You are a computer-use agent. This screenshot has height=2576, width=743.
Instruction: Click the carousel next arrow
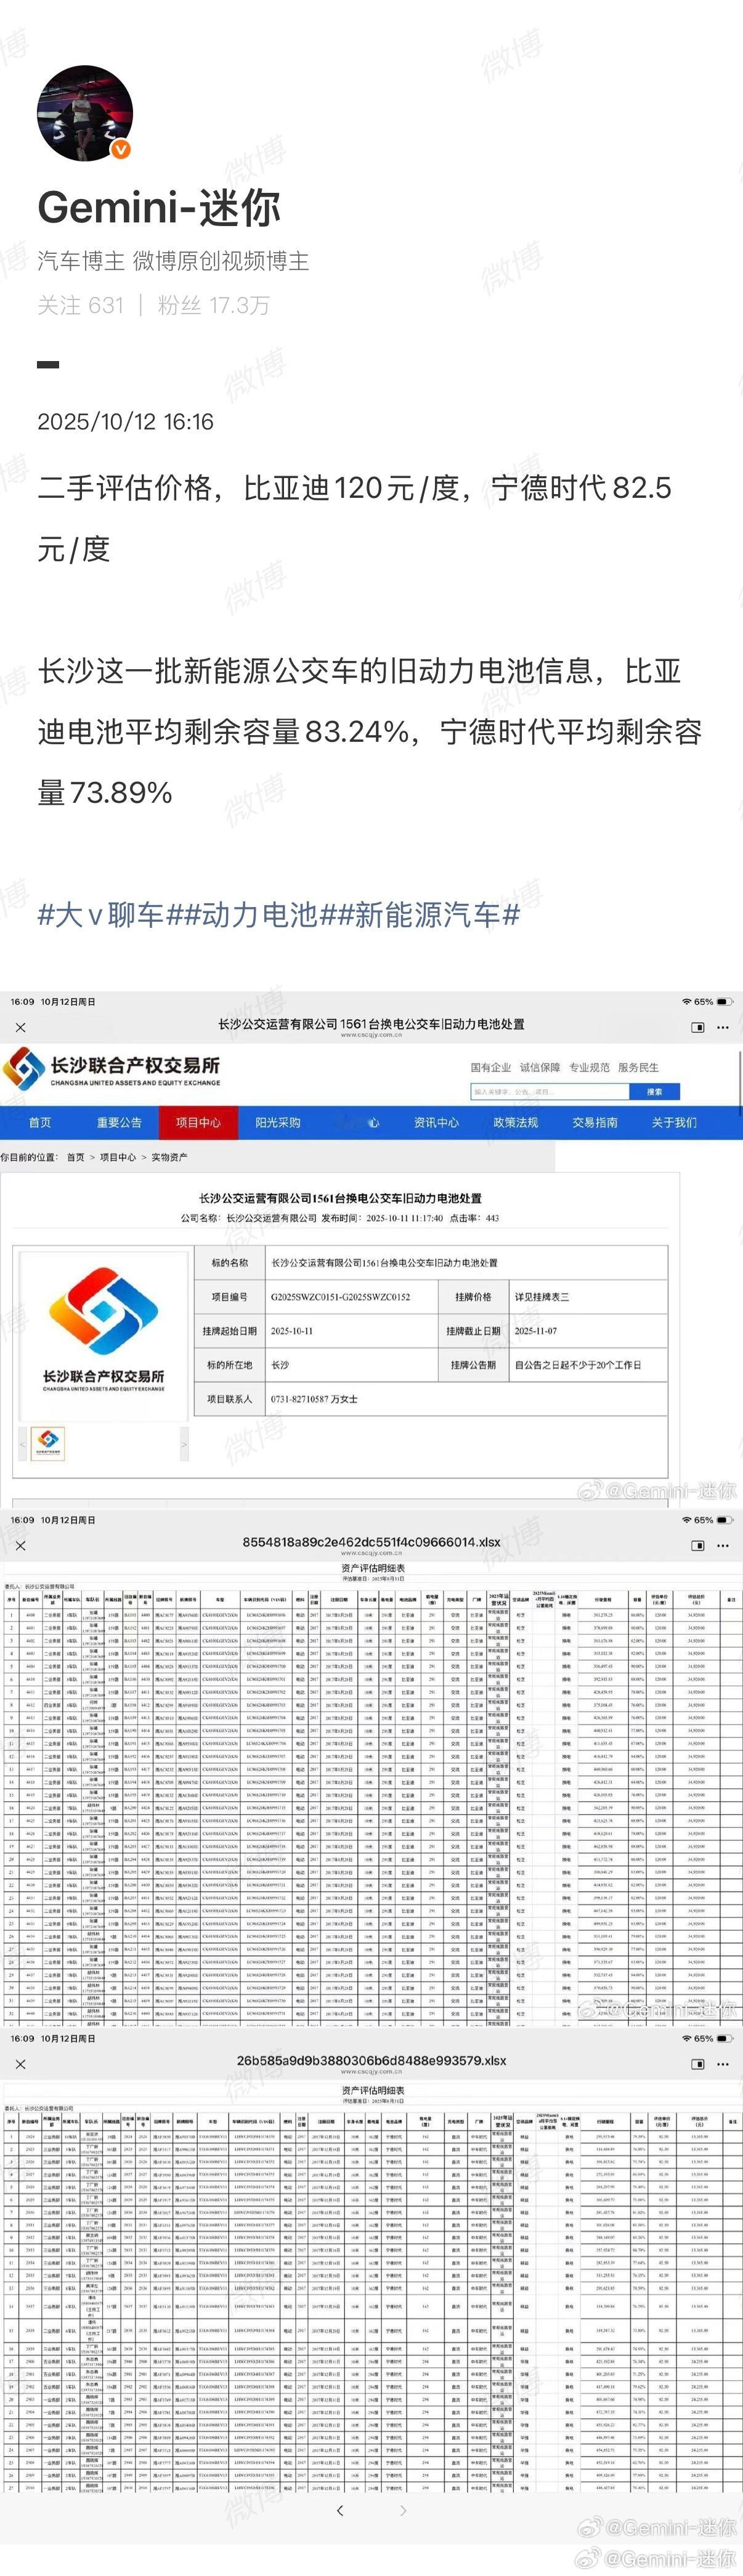pyautogui.click(x=183, y=1444)
